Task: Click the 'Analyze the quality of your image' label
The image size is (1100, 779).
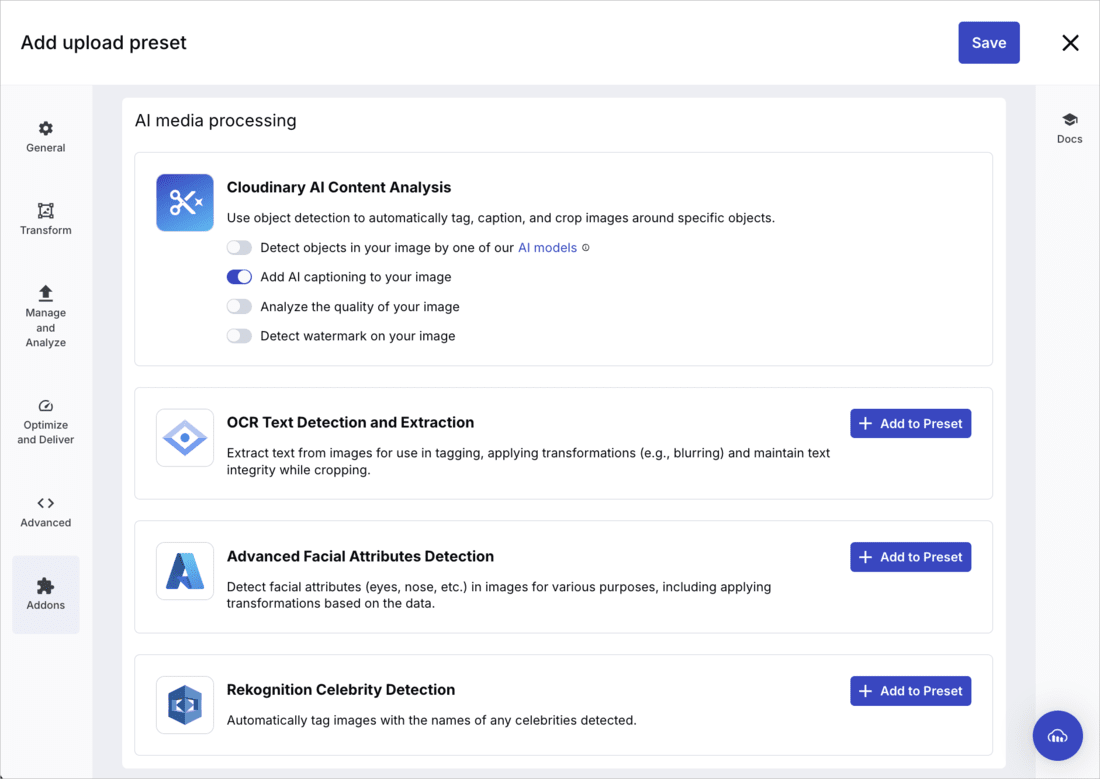Action: [360, 307]
